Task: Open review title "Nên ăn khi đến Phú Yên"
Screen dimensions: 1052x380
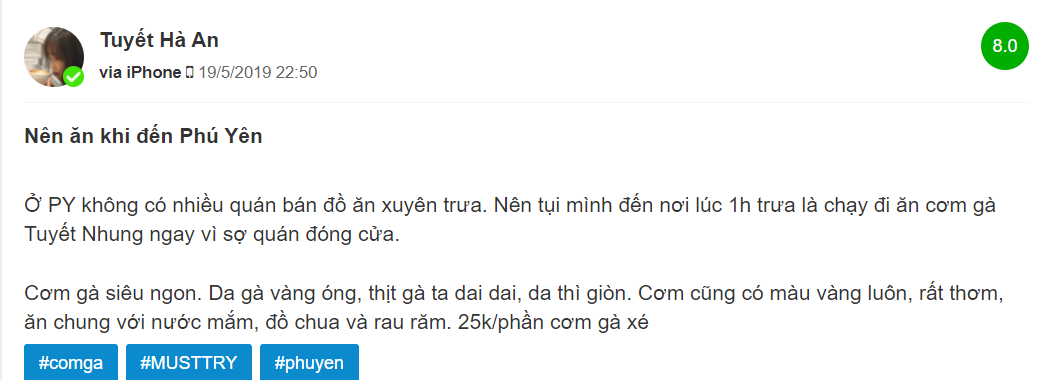Action: (143, 136)
